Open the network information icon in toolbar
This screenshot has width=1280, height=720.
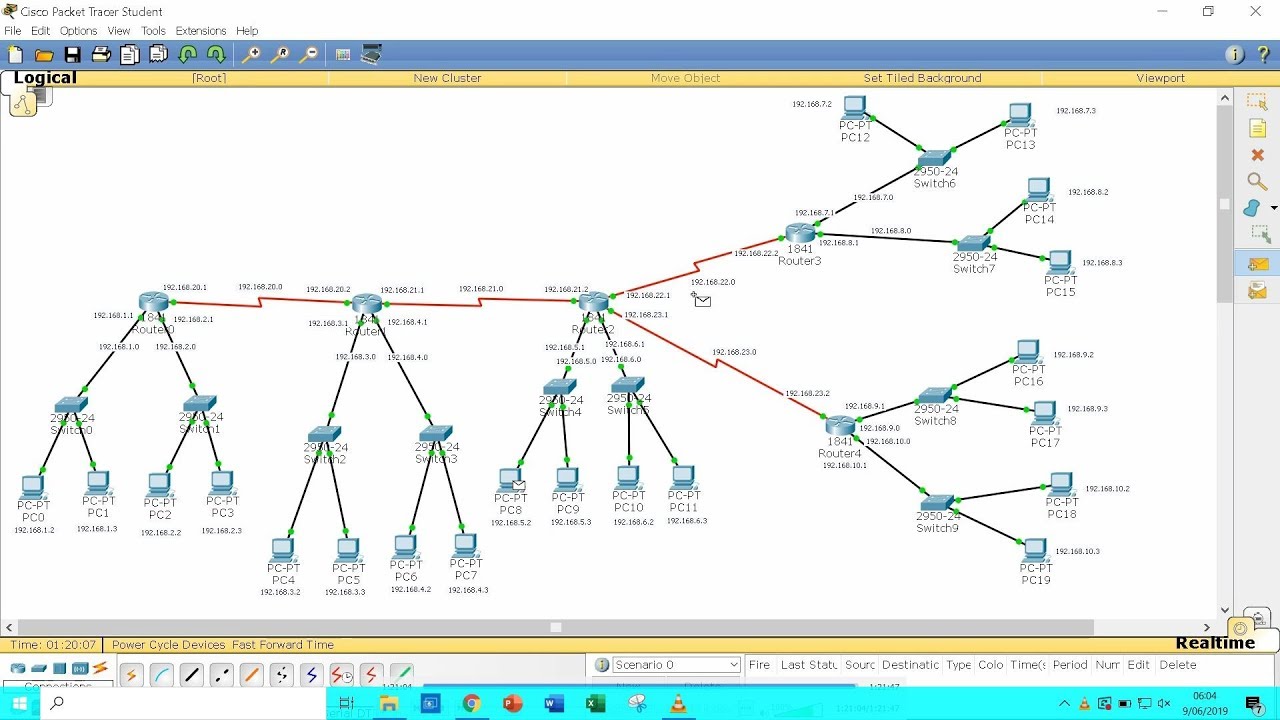(1235, 54)
